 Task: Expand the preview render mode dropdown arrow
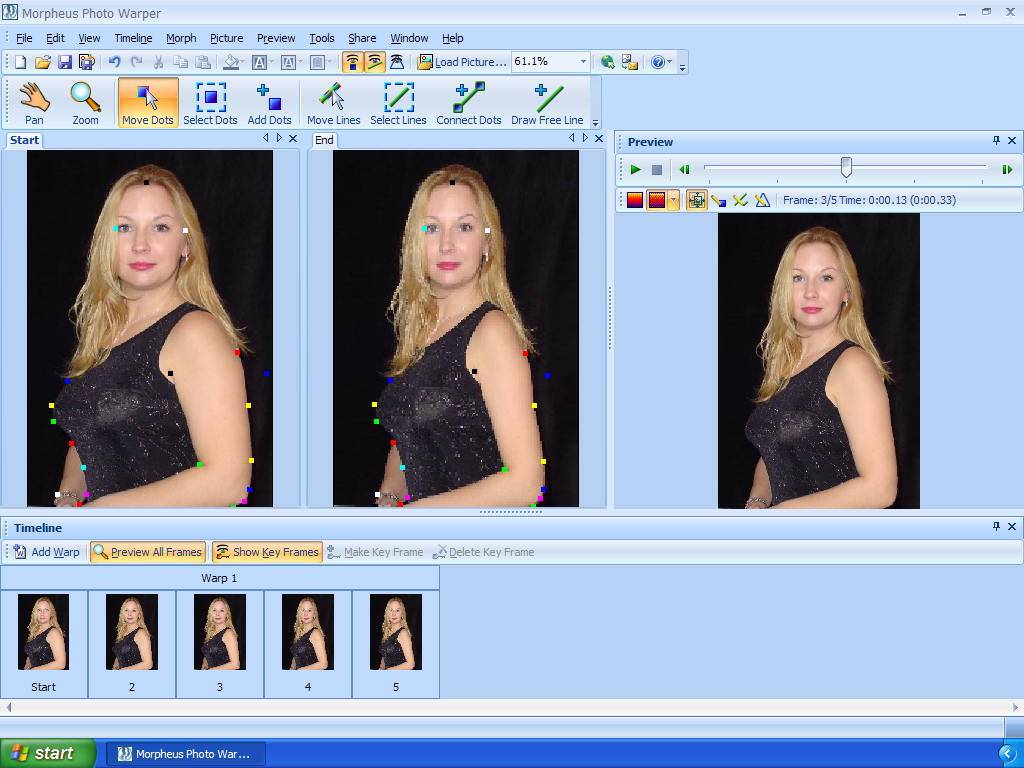tap(673, 200)
